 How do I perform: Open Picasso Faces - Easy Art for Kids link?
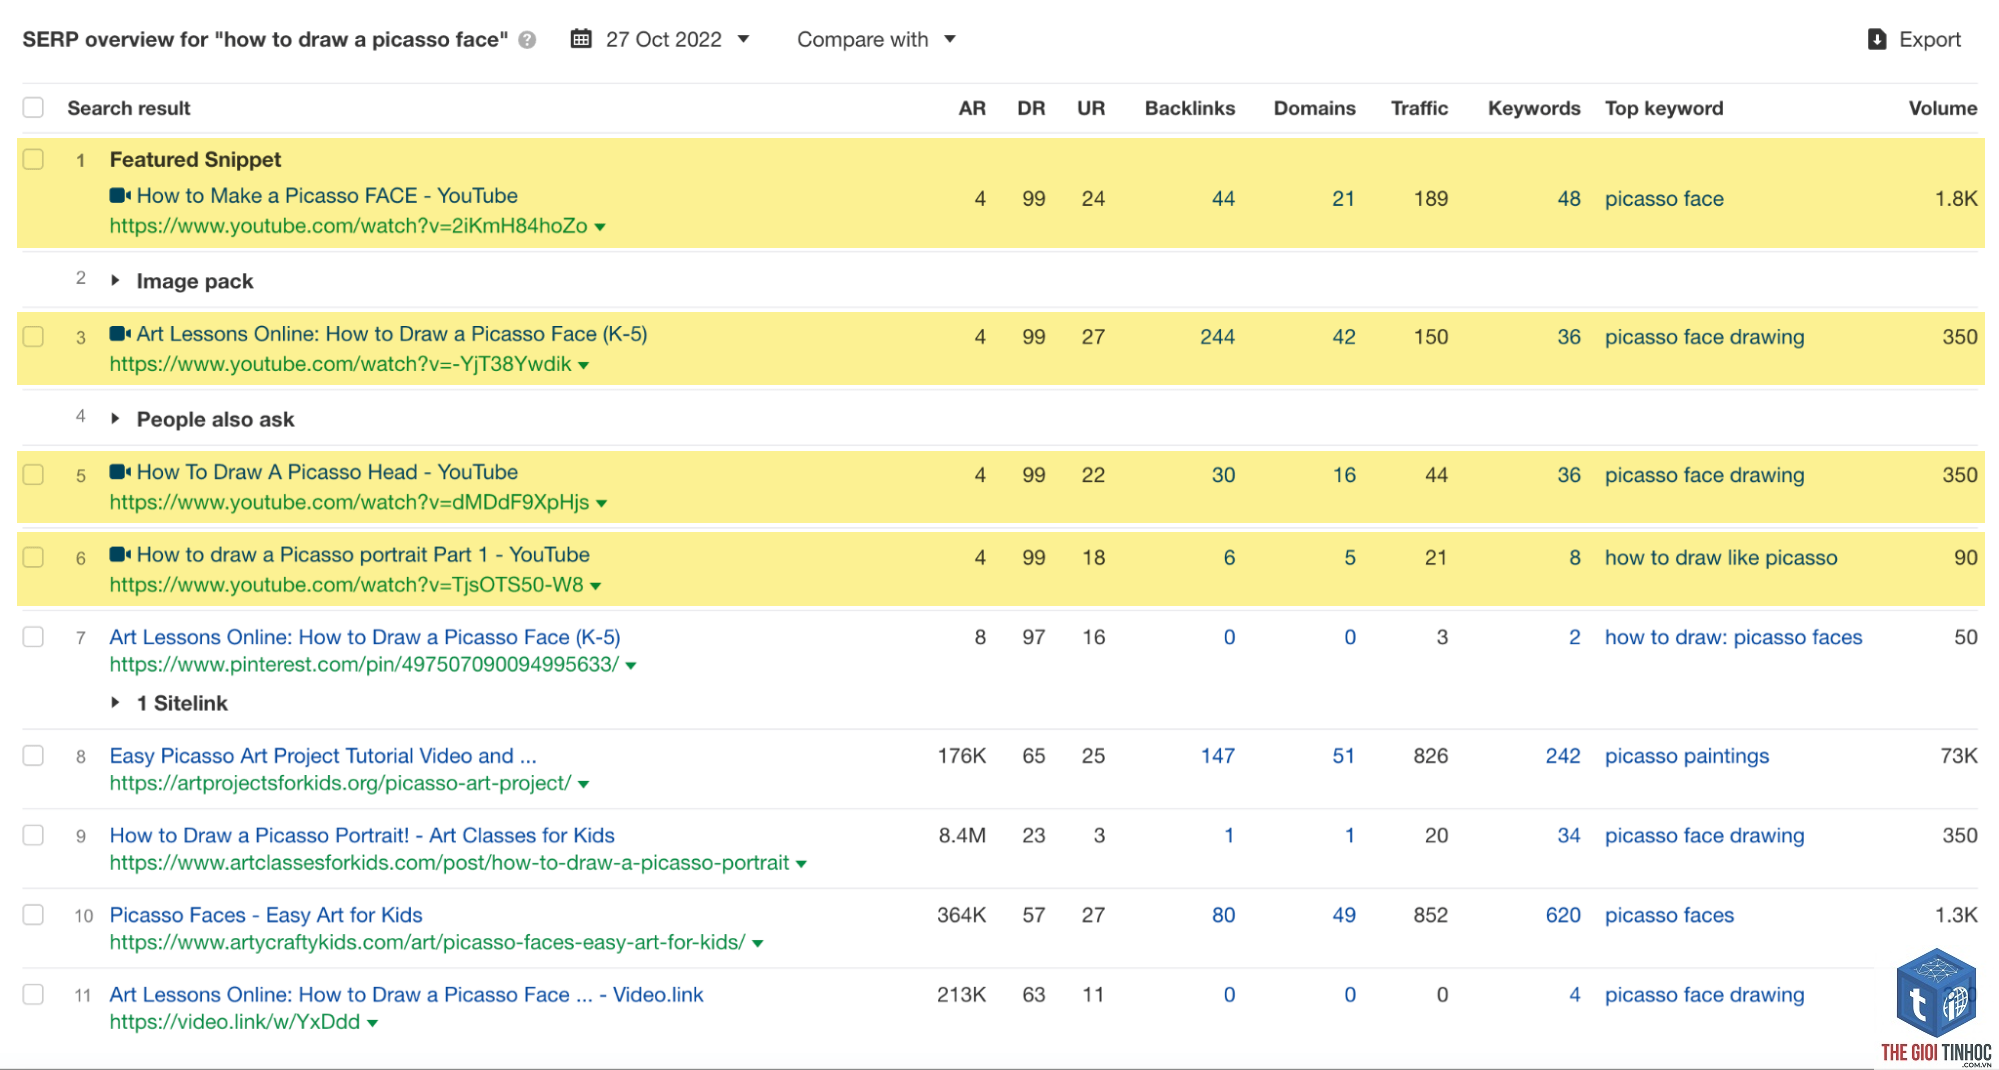pyautogui.click(x=266, y=915)
